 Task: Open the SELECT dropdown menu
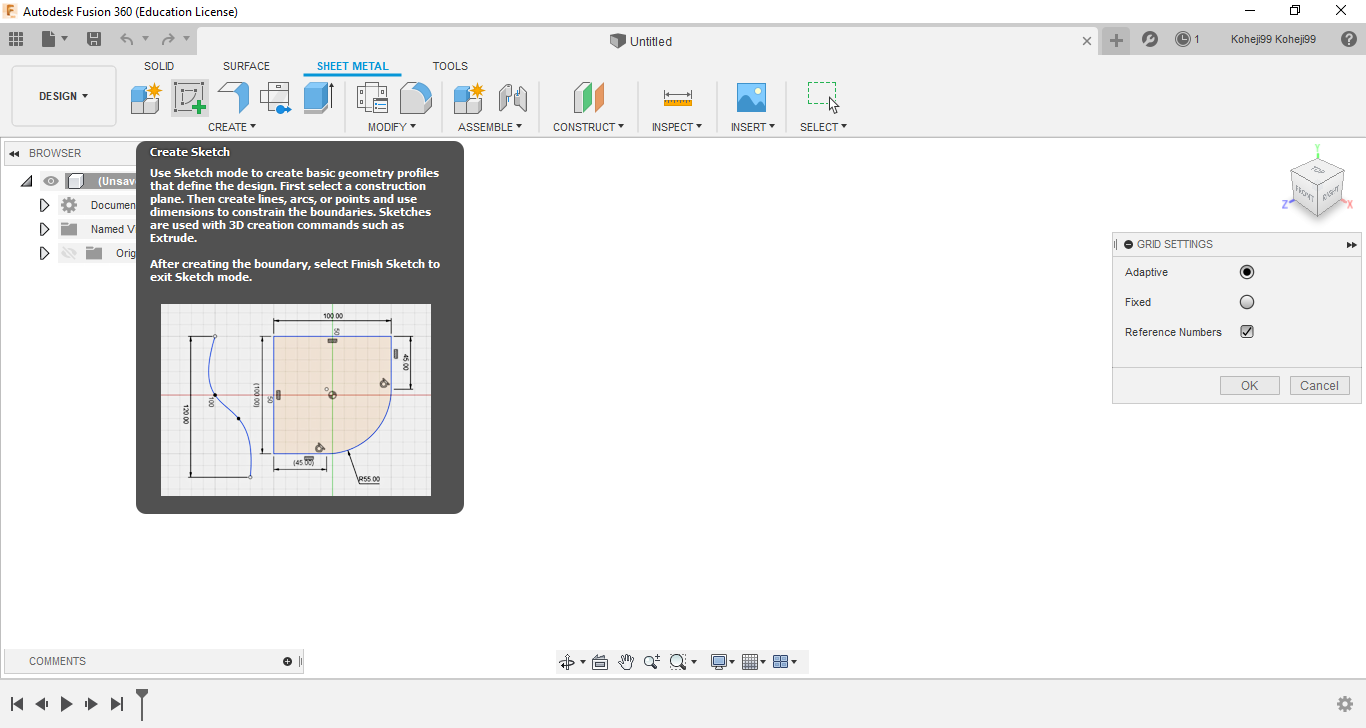824,127
